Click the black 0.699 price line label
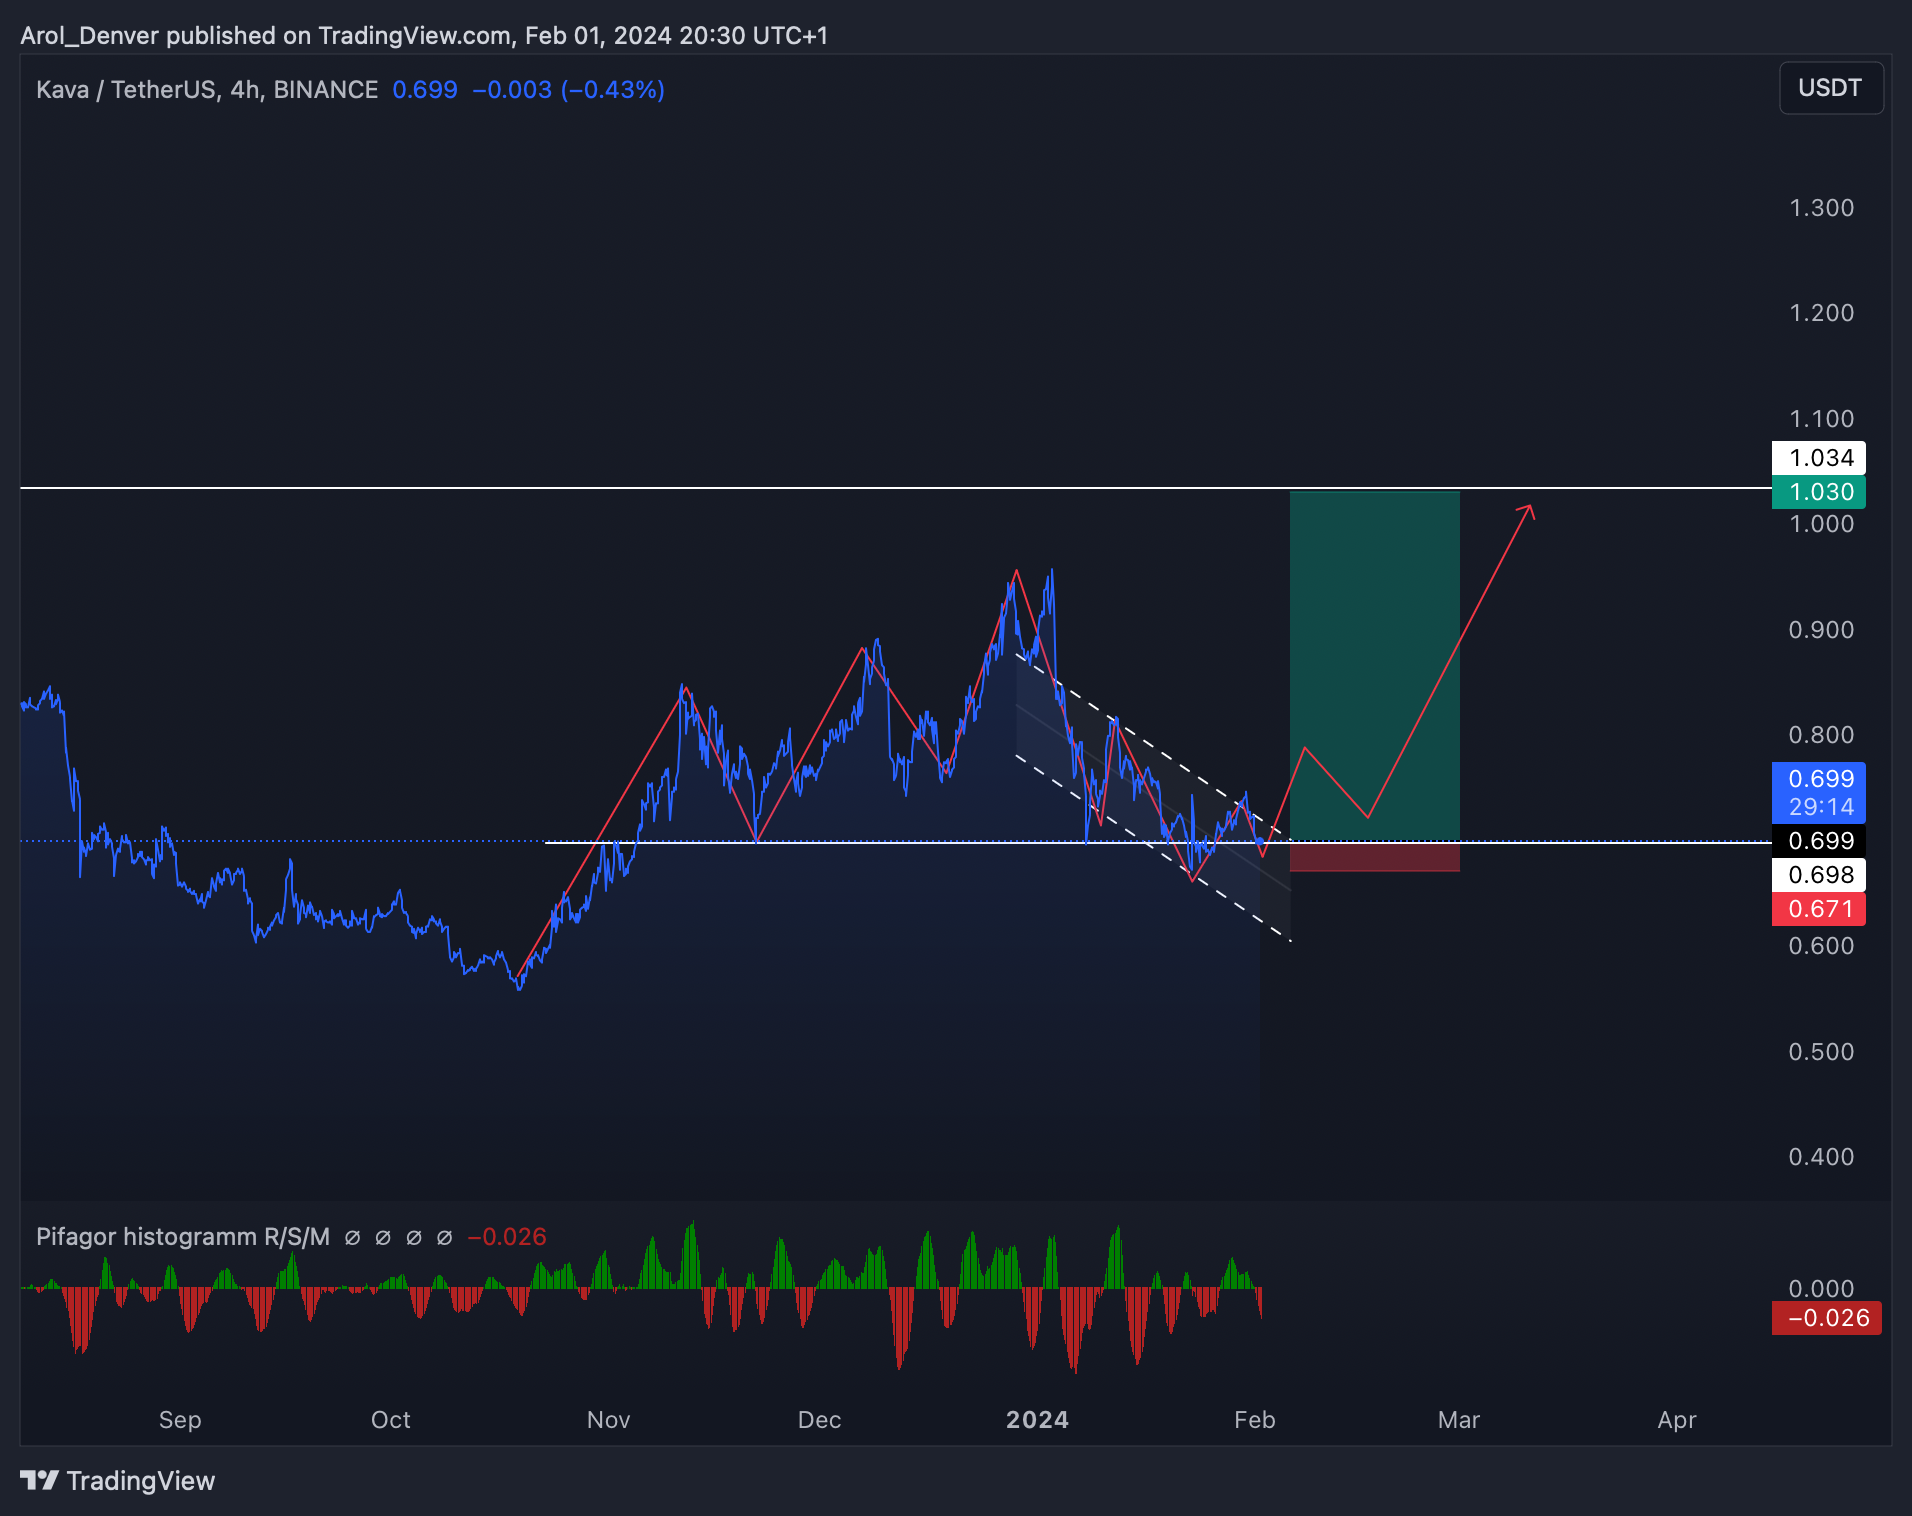This screenshot has width=1912, height=1516. (x=1819, y=841)
